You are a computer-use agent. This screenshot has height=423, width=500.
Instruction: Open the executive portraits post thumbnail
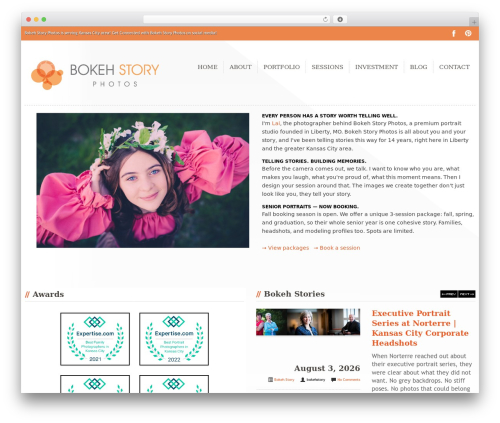pyautogui.click(x=308, y=322)
